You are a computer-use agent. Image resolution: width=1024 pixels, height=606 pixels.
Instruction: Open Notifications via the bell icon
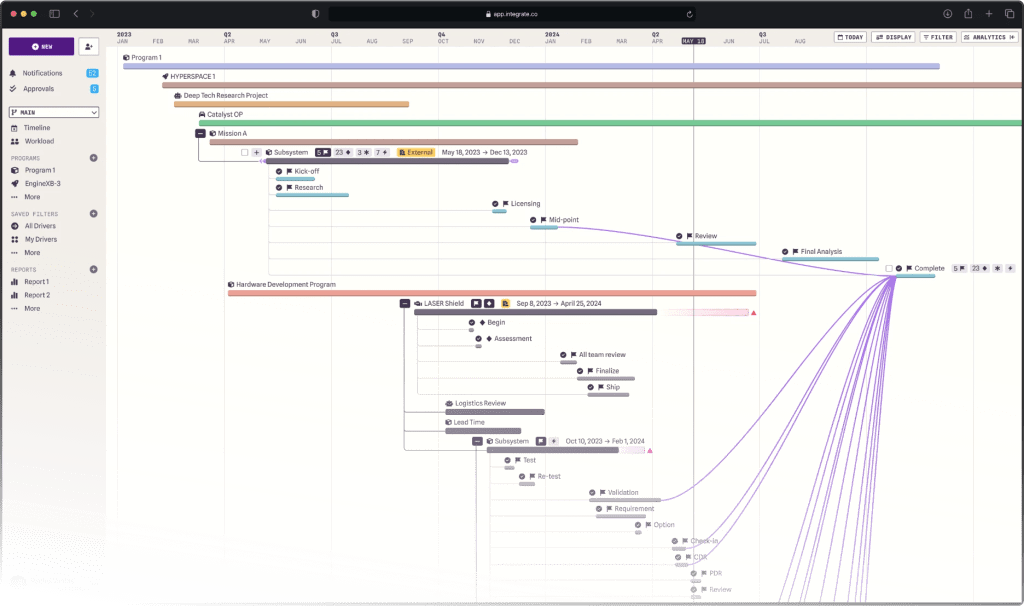[14, 73]
